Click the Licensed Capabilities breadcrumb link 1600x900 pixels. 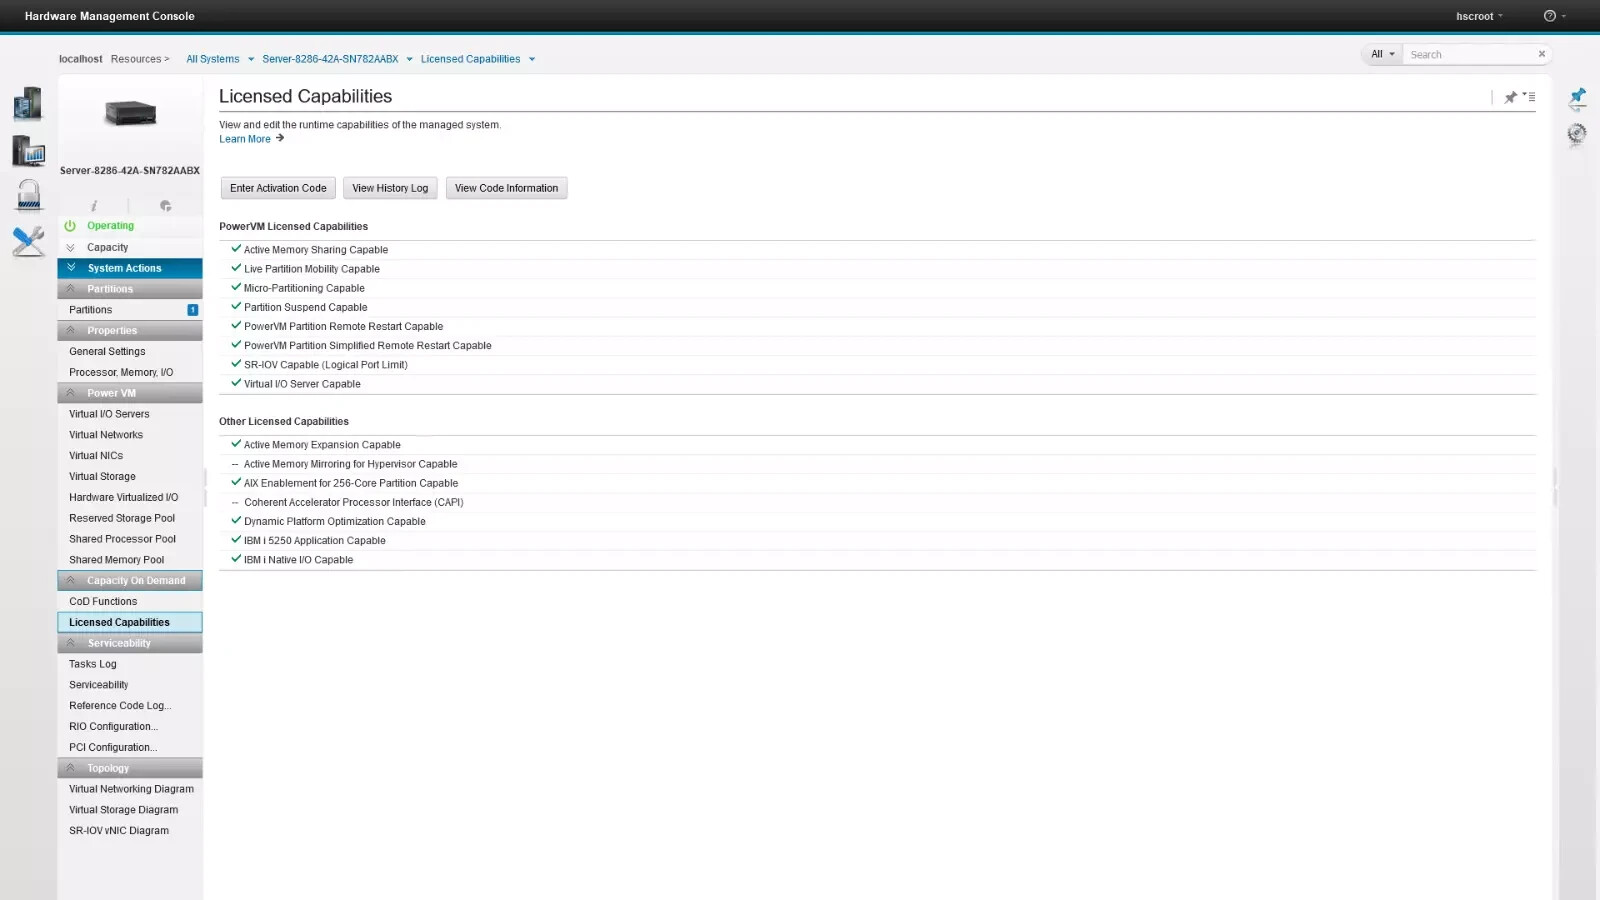(x=470, y=59)
